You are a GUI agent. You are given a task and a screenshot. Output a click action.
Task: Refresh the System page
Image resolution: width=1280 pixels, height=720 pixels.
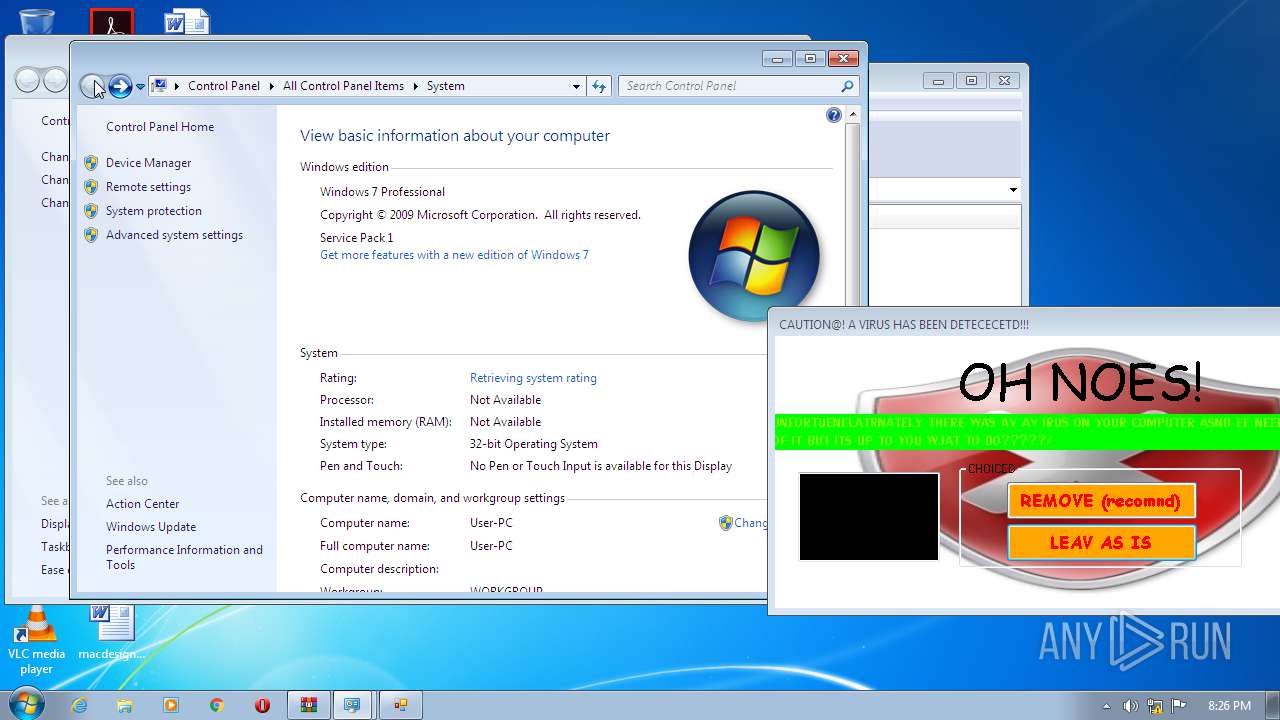pos(599,87)
